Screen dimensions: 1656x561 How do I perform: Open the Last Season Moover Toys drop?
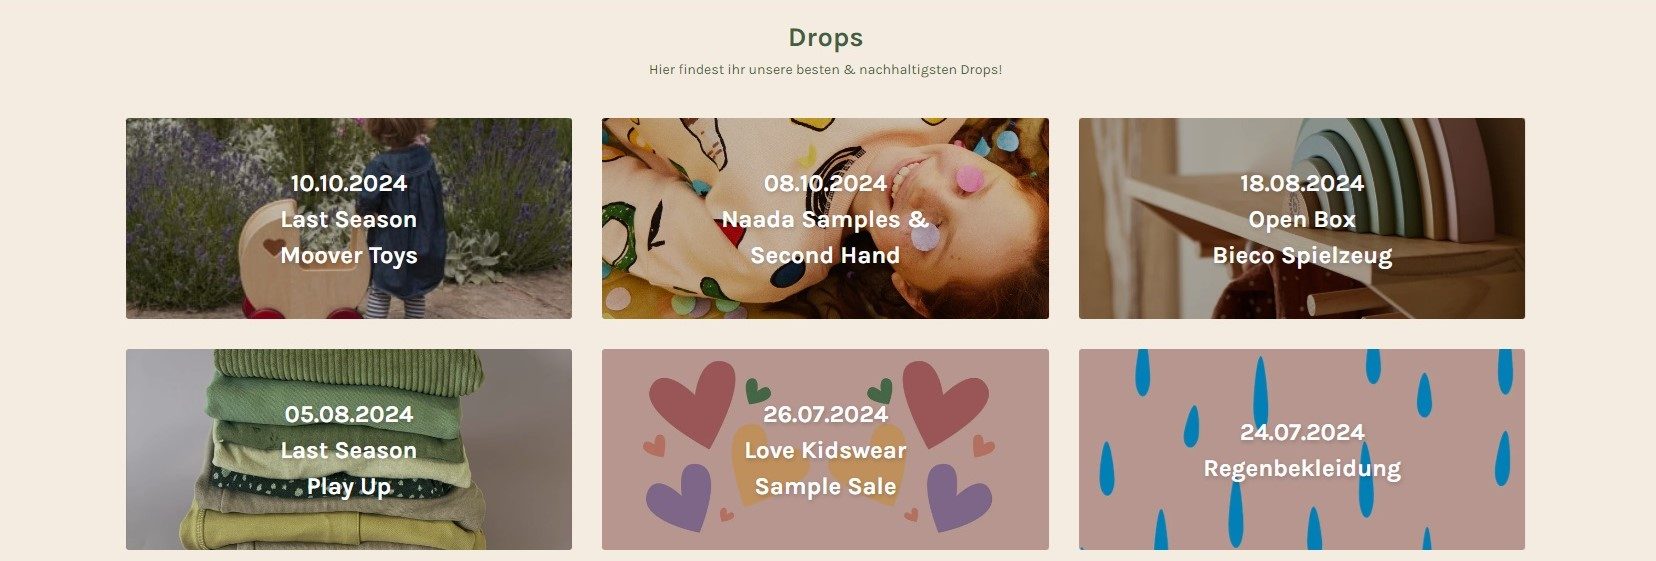coord(348,237)
